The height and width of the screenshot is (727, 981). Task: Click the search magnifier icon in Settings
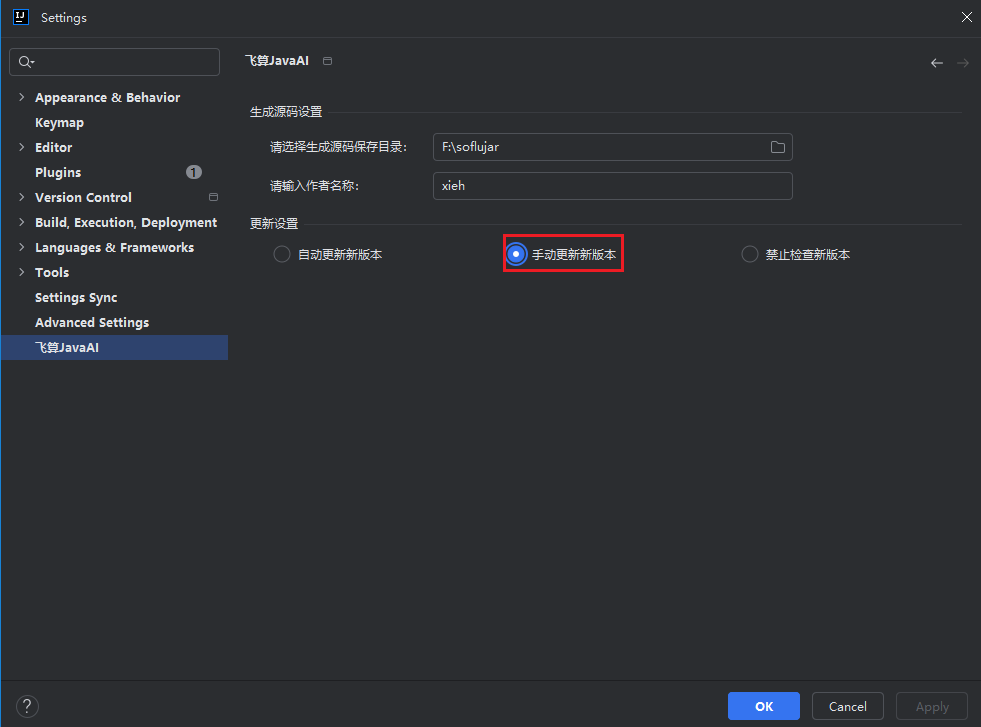click(26, 62)
